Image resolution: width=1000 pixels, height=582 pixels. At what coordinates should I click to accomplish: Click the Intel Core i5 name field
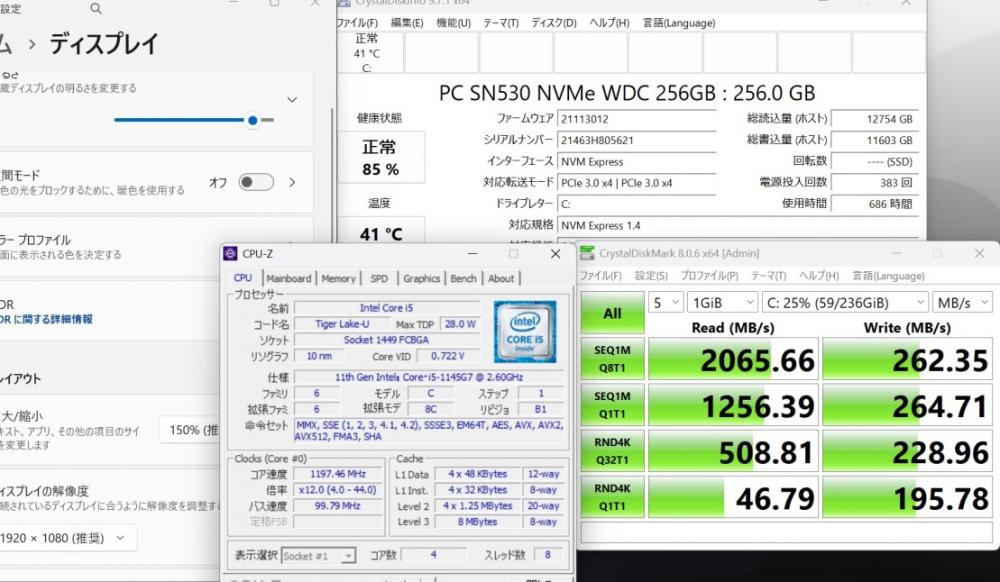coord(386,308)
